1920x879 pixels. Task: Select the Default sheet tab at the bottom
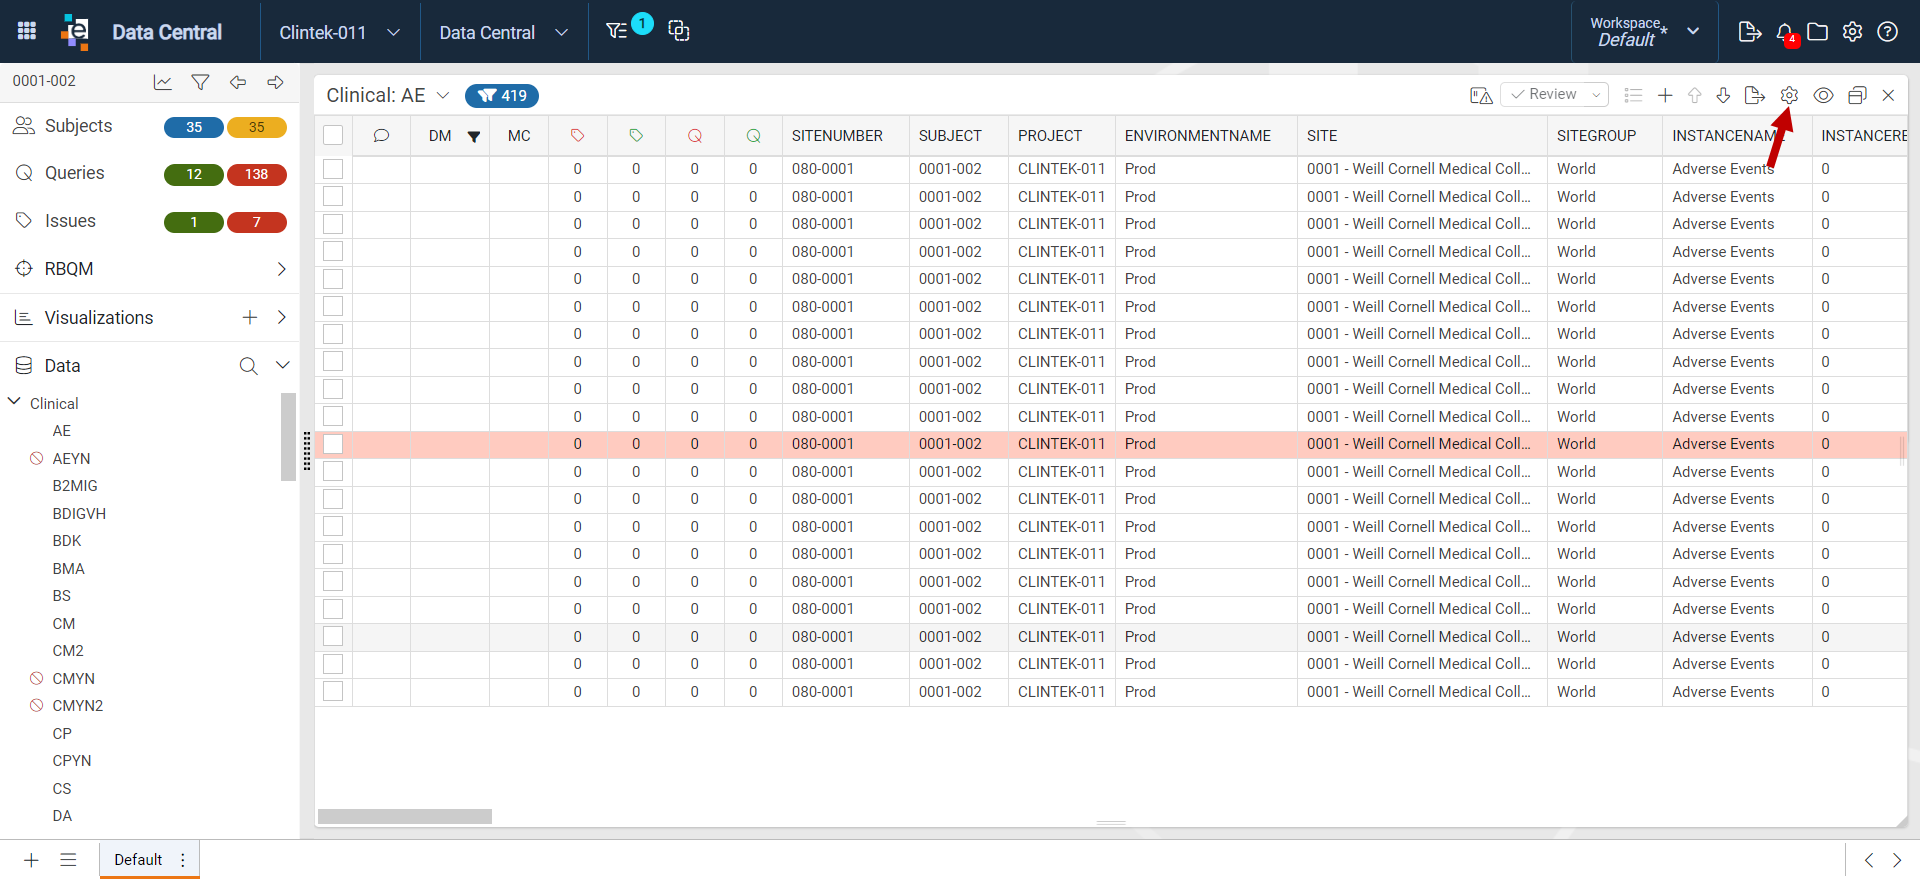[x=138, y=859]
